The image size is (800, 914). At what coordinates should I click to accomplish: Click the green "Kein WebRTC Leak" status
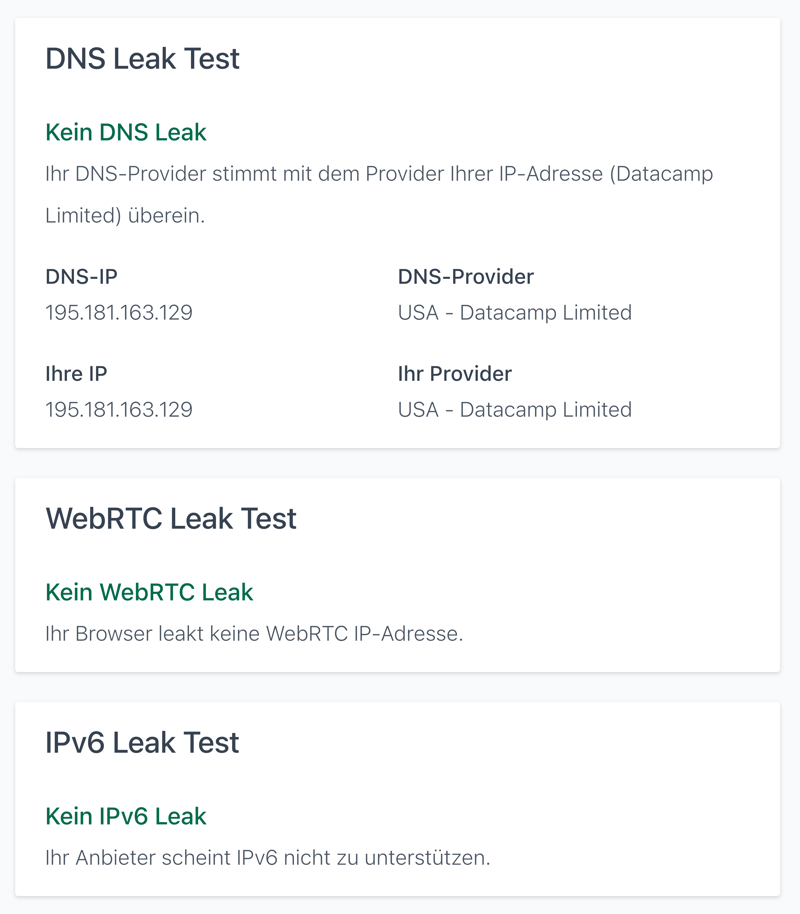(149, 592)
